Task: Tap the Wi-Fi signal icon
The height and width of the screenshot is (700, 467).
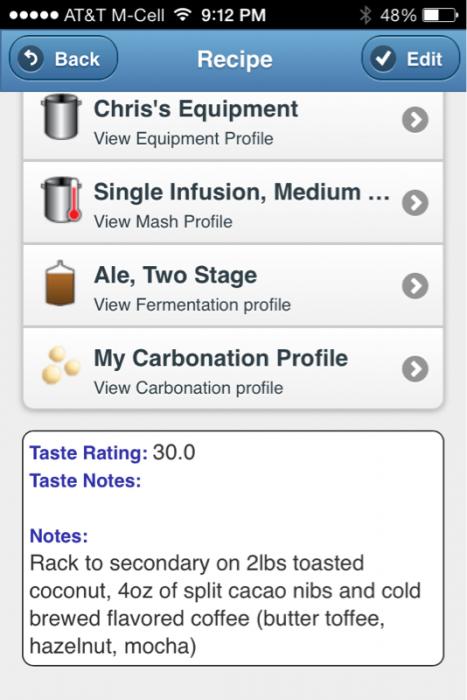Action: [x=181, y=15]
